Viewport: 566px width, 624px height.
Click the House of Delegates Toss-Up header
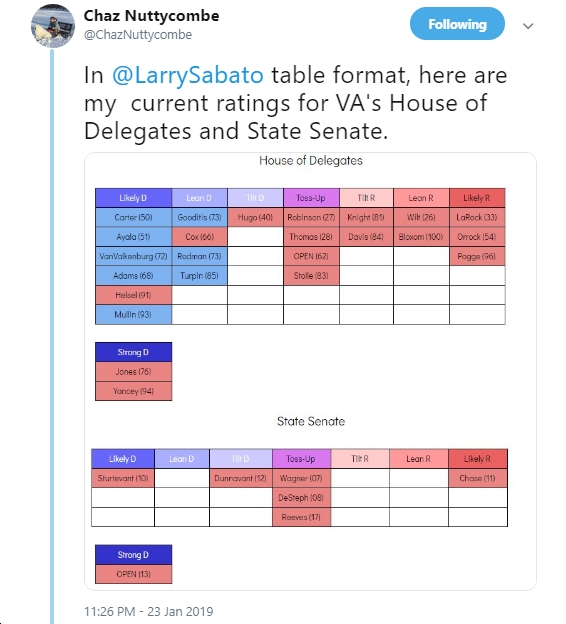tap(311, 198)
